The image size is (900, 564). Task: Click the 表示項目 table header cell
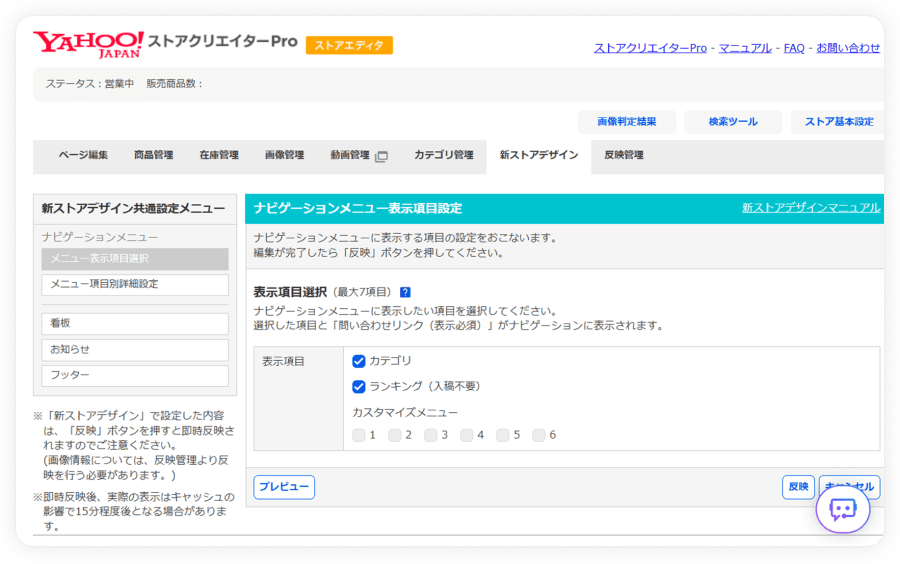coord(298,398)
